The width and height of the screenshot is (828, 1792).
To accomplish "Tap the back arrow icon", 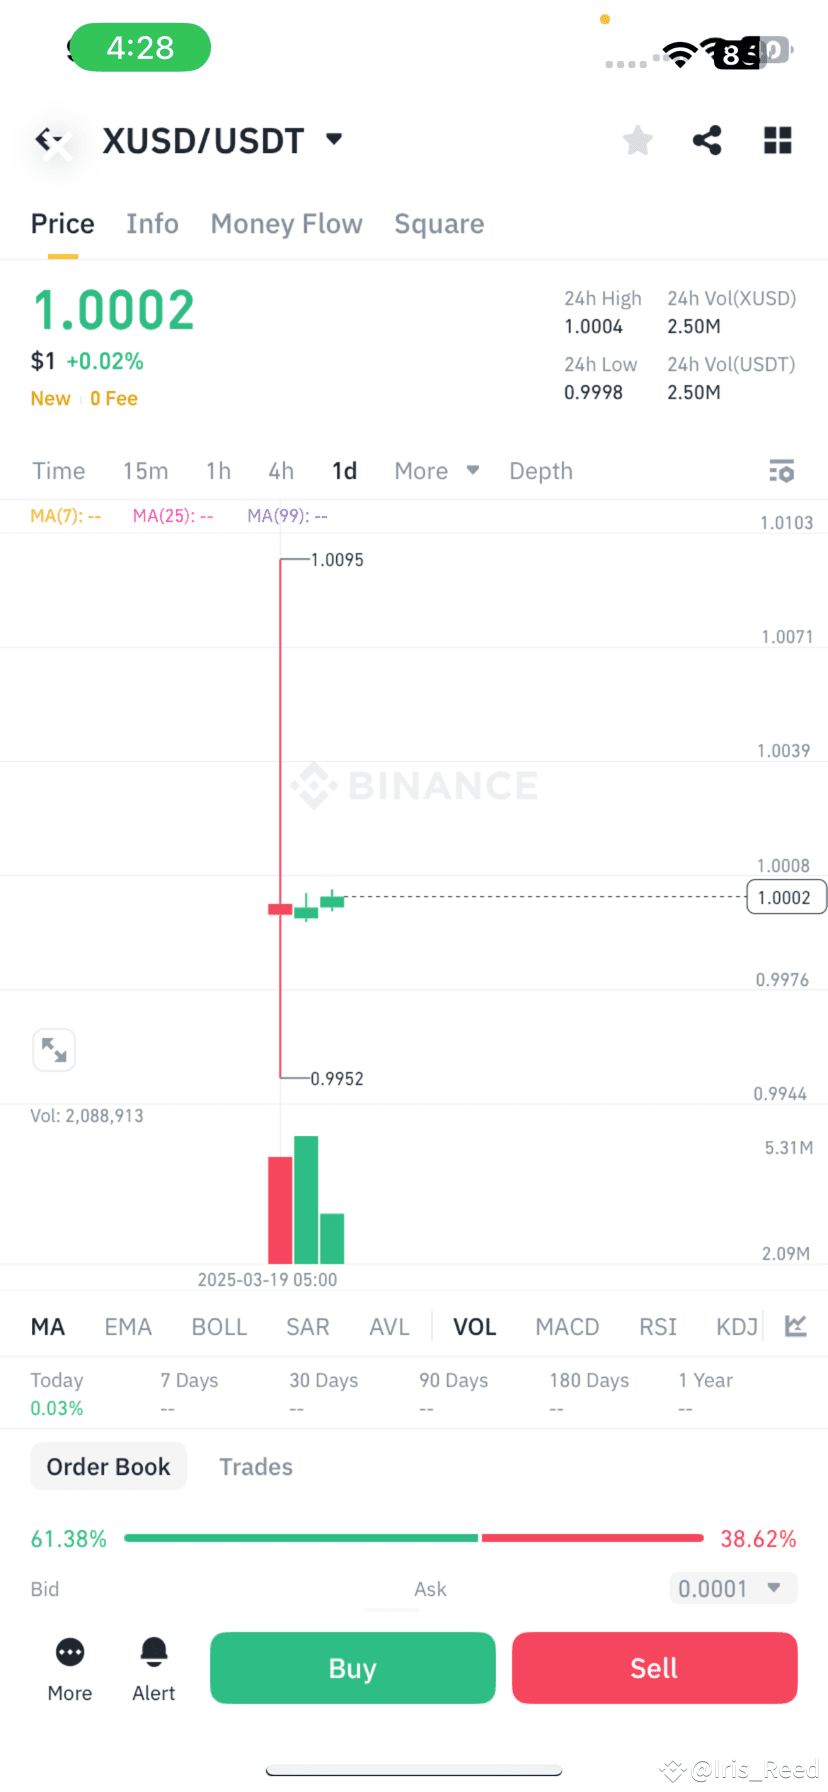I will pos(50,141).
